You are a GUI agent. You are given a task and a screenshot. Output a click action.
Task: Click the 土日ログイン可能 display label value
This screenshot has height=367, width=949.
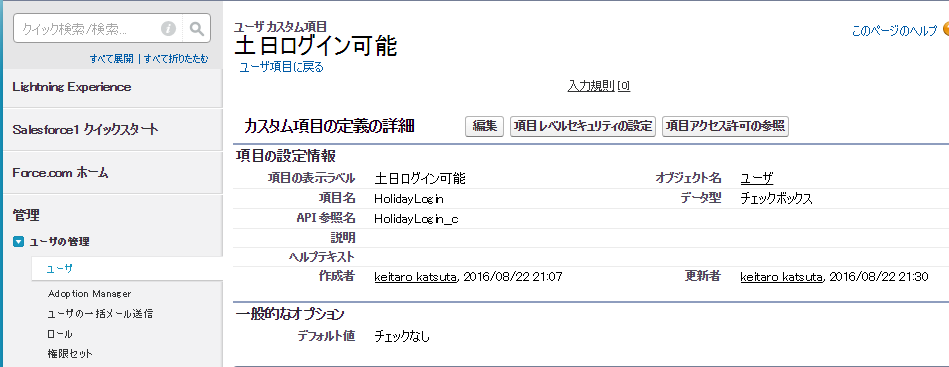420,178
